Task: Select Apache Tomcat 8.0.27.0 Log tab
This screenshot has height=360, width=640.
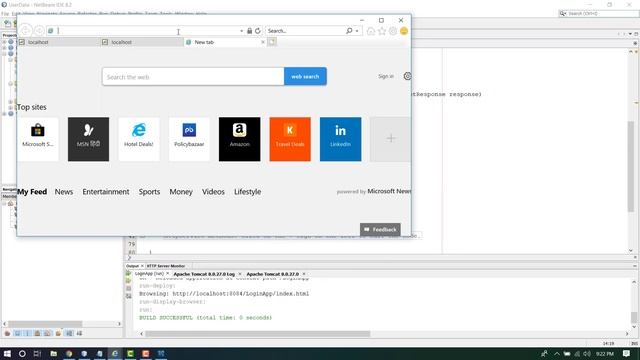Action: coord(204,274)
